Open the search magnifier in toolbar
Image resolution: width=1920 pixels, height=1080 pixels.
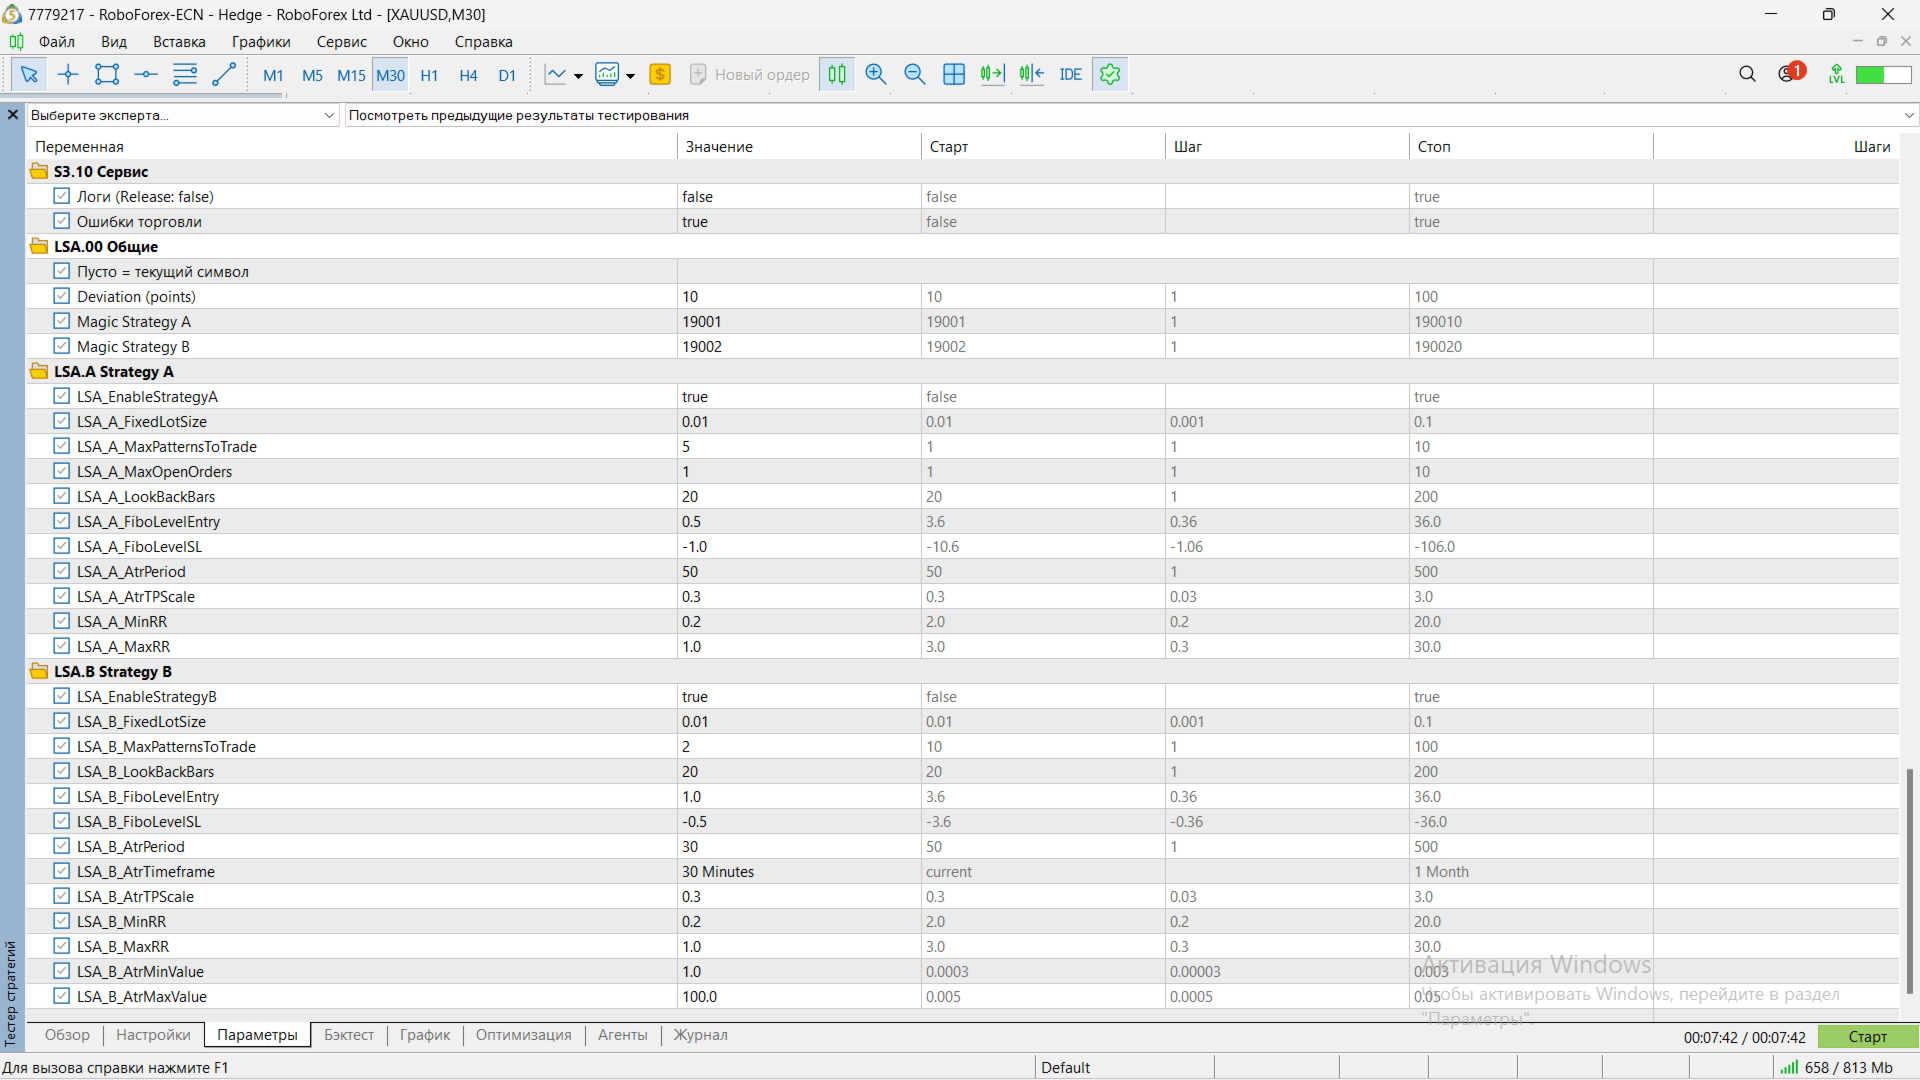point(1747,74)
